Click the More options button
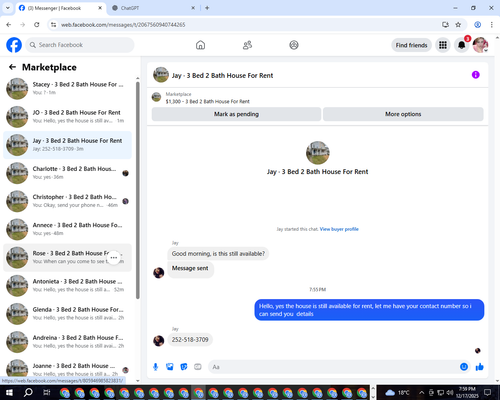 pyautogui.click(x=403, y=114)
